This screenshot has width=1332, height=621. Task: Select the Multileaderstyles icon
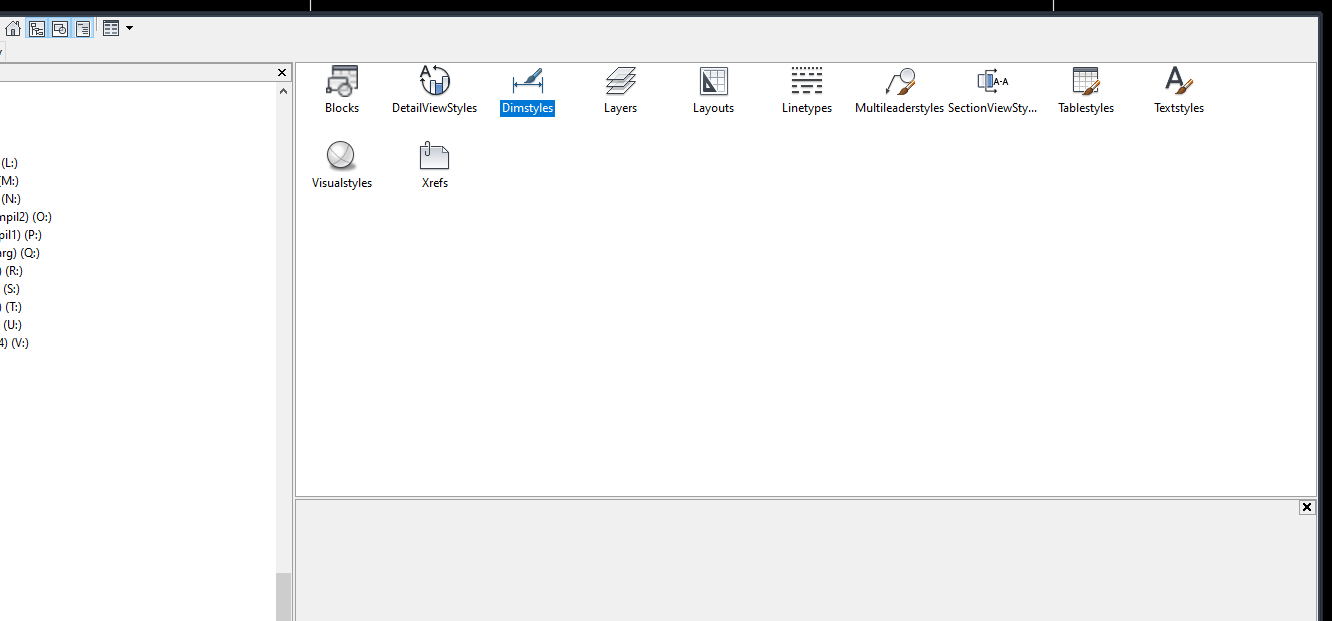click(897, 90)
